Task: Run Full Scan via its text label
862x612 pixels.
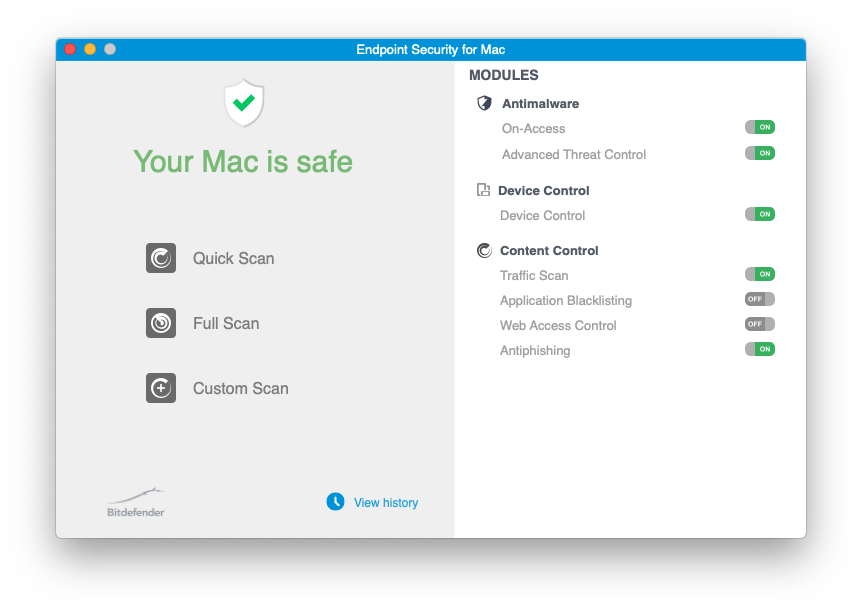Action: point(226,324)
